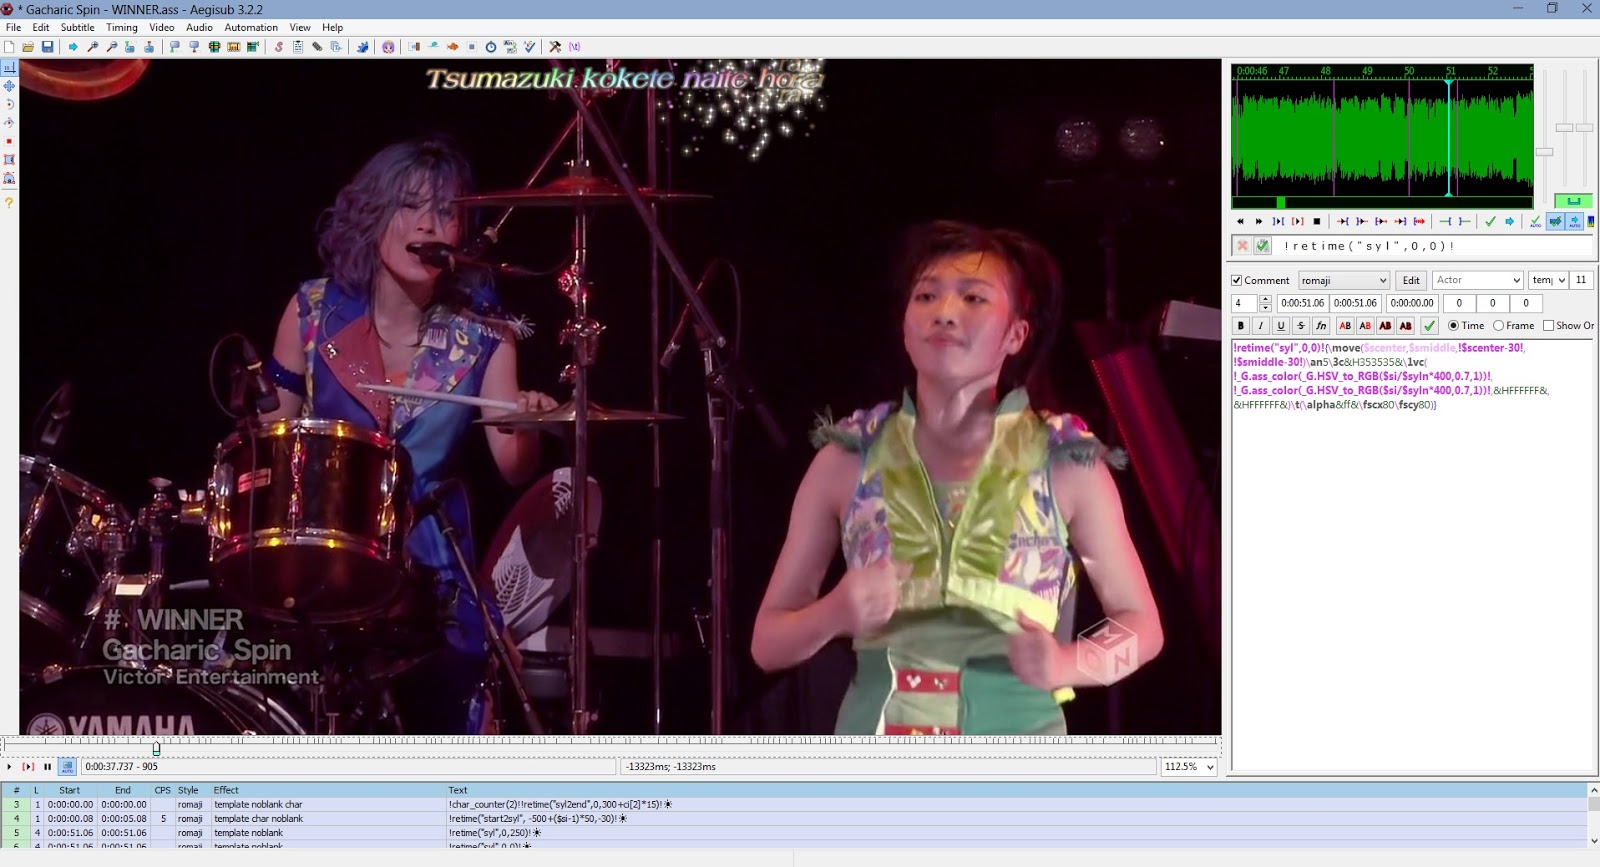The width and height of the screenshot is (1600, 867).
Task: Click the Edit style button
Action: (1411, 281)
